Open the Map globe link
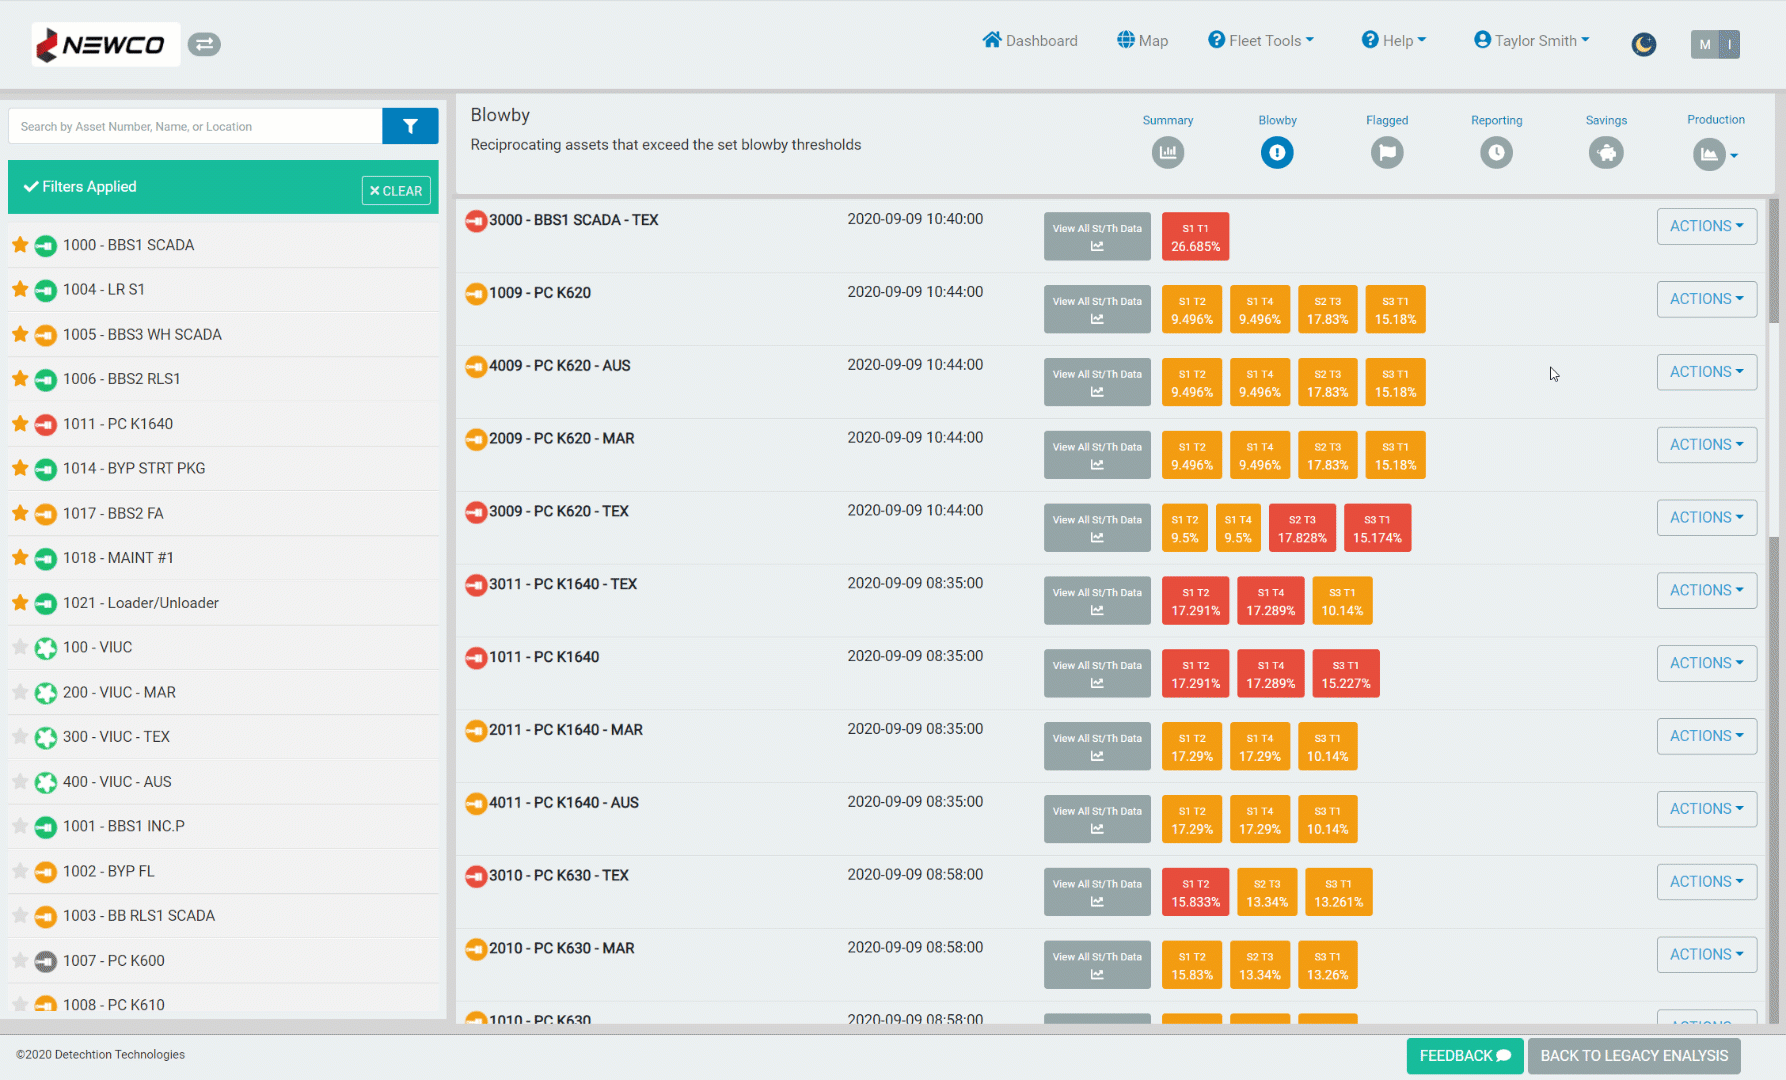The image size is (1786, 1080). point(1142,40)
